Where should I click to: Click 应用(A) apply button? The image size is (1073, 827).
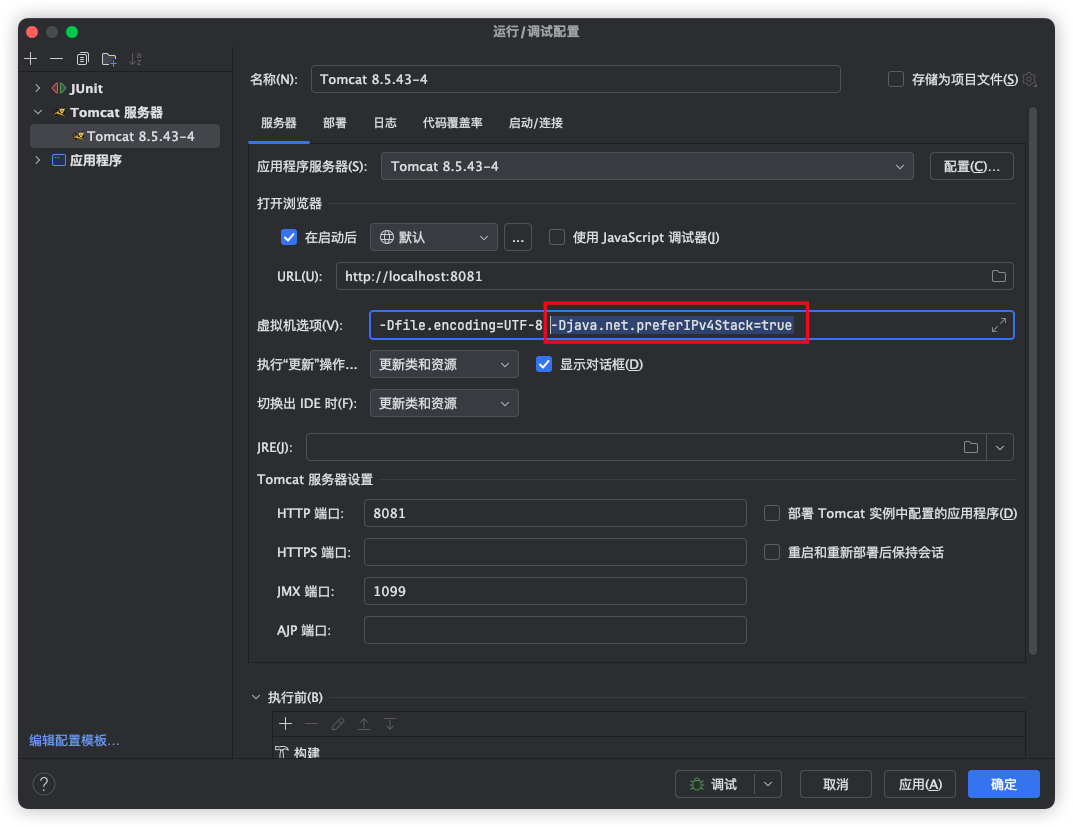click(x=920, y=784)
